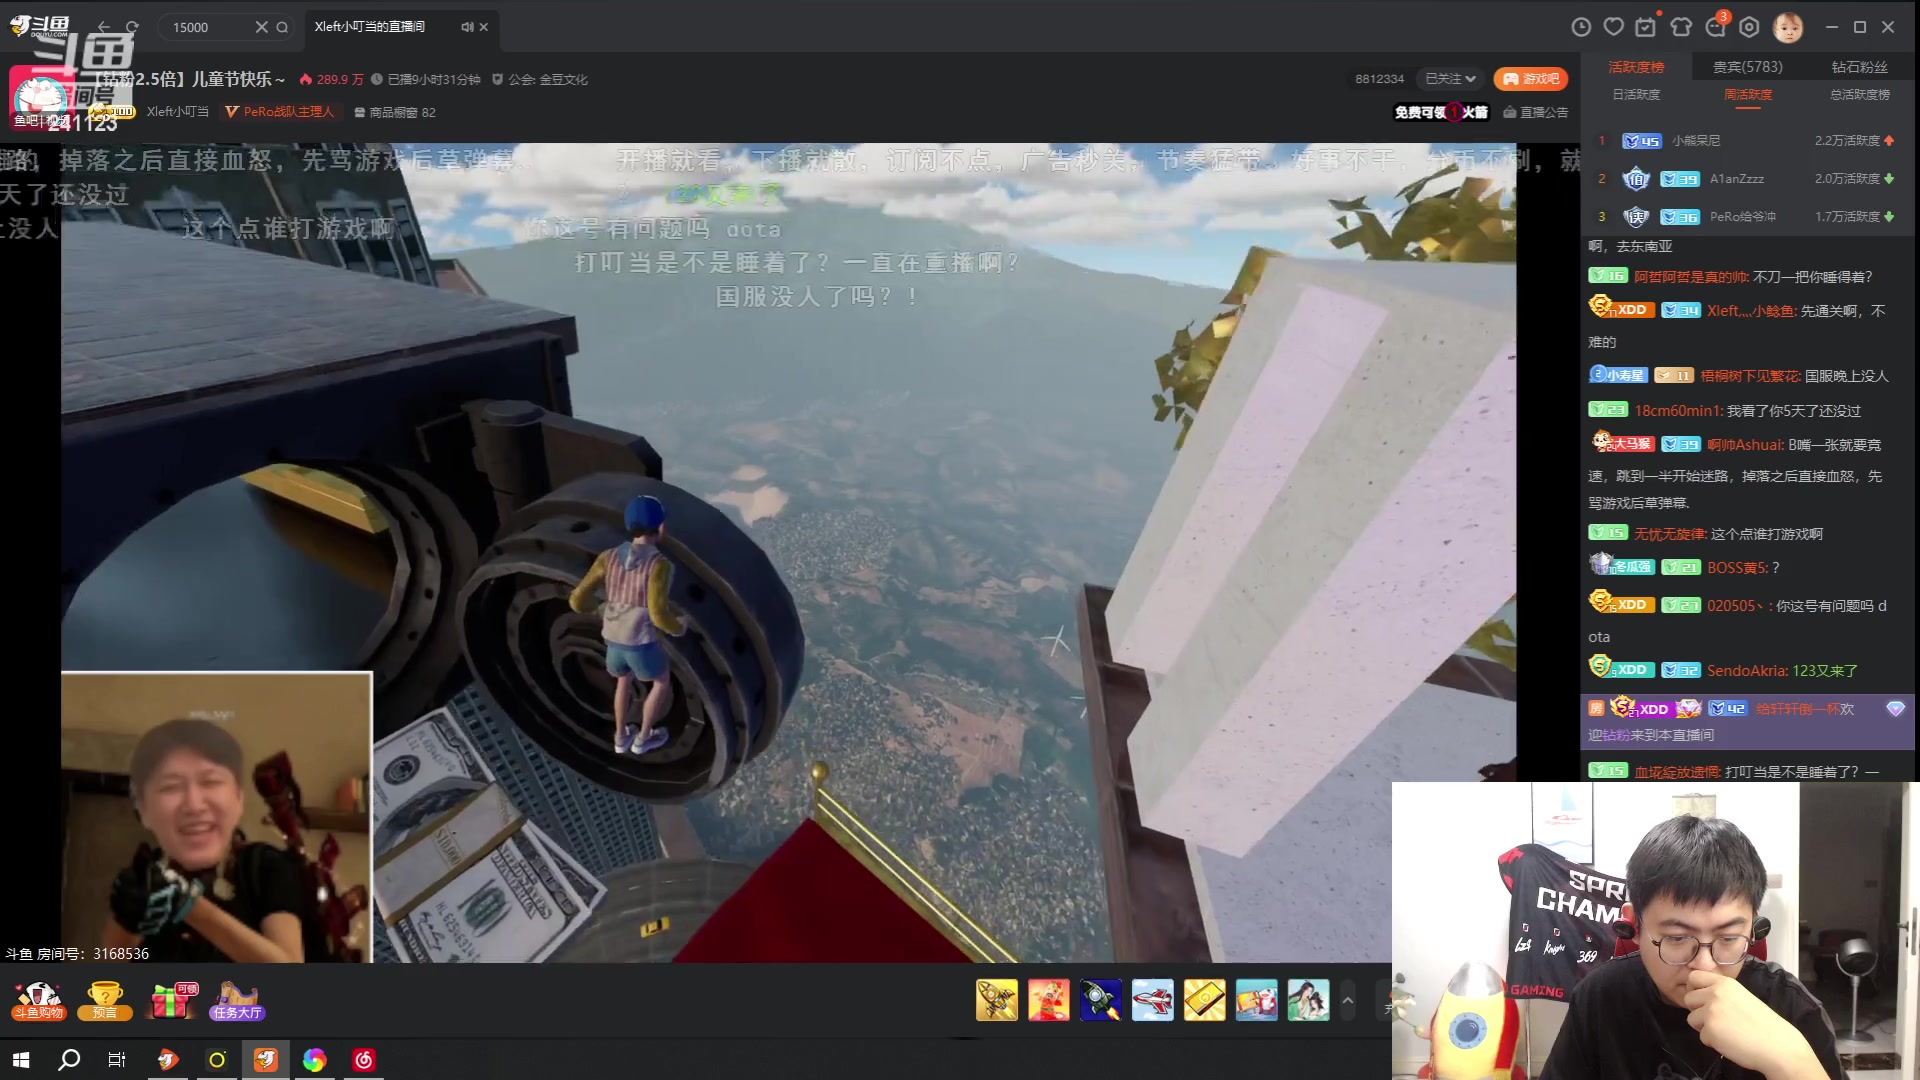This screenshot has height=1080, width=1920.
Task: Clear the 15000 search text
Action: [261, 27]
